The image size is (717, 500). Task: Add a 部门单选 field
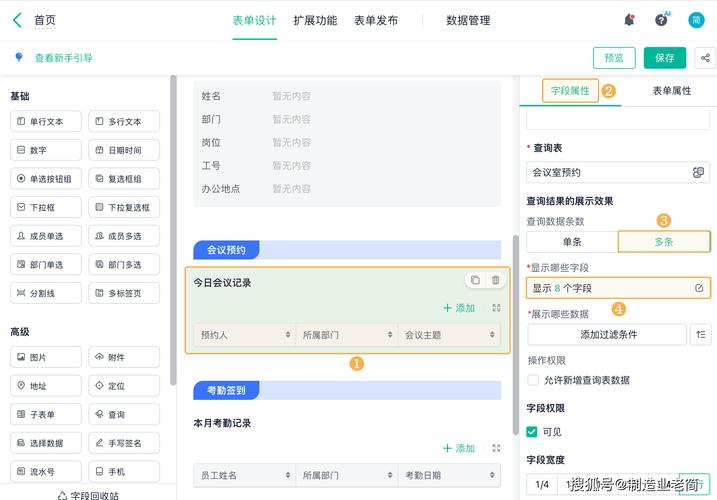(x=46, y=264)
